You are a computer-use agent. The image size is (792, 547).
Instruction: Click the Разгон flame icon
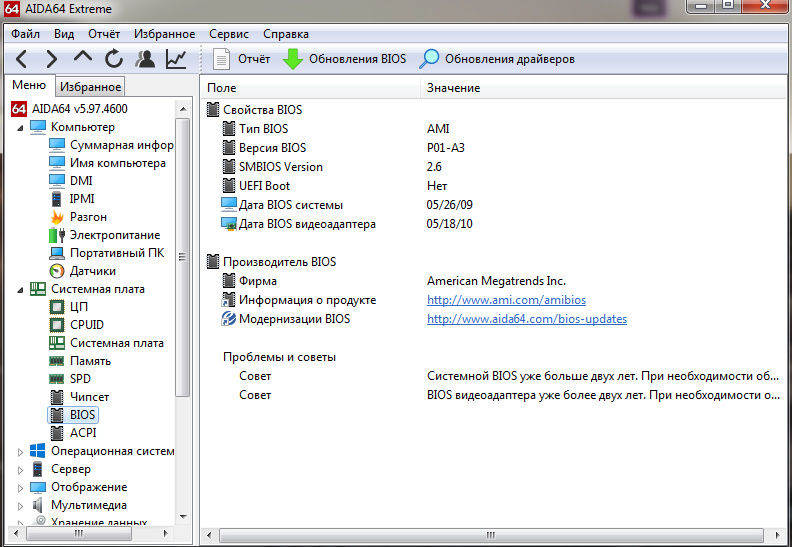click(x=57, y=217)
